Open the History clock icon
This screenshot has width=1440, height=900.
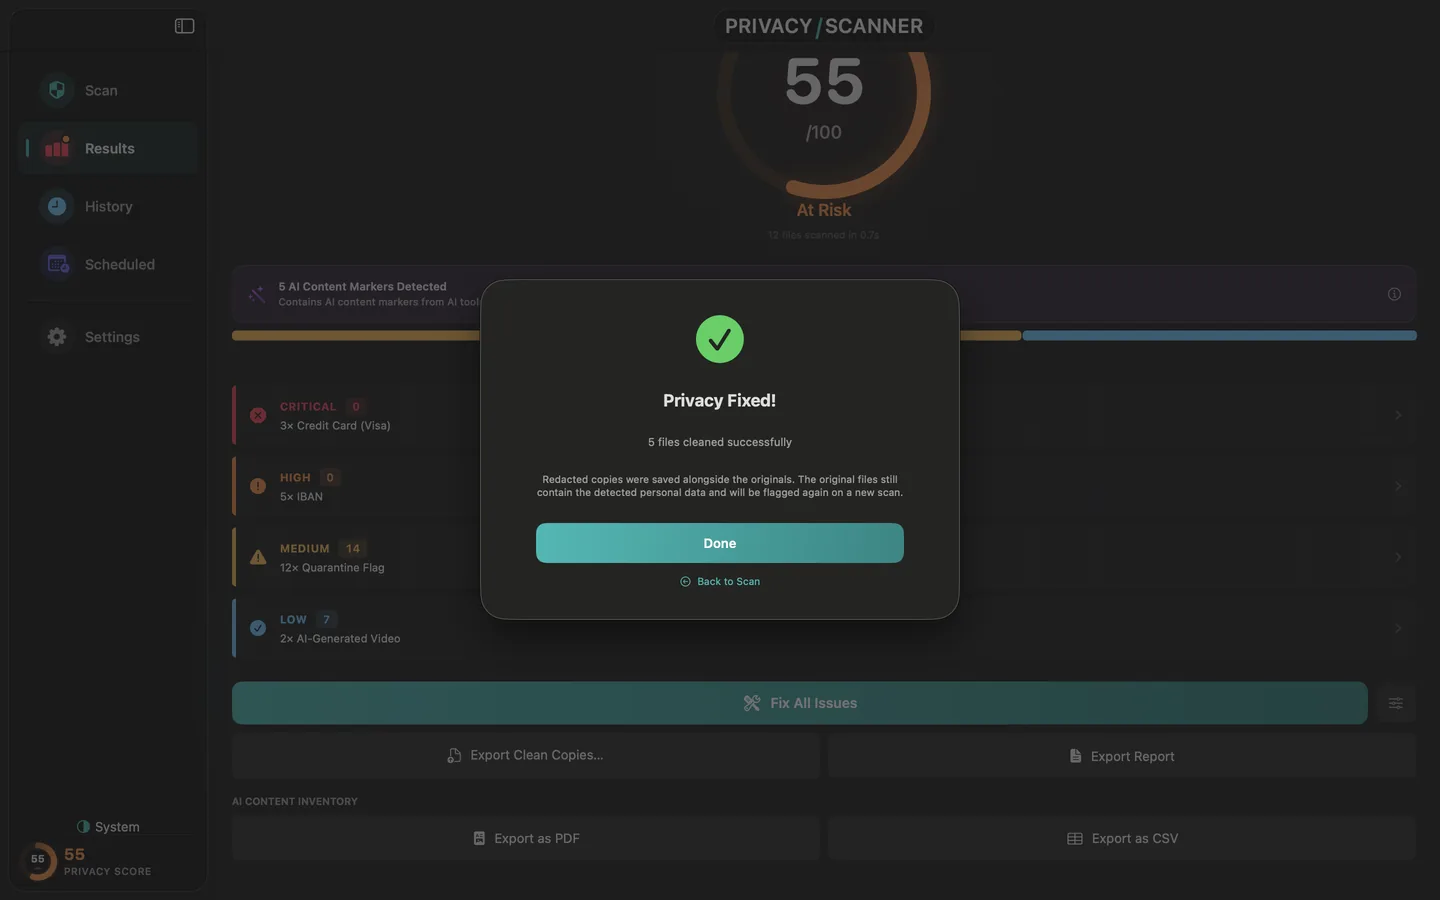click(57, 206)
